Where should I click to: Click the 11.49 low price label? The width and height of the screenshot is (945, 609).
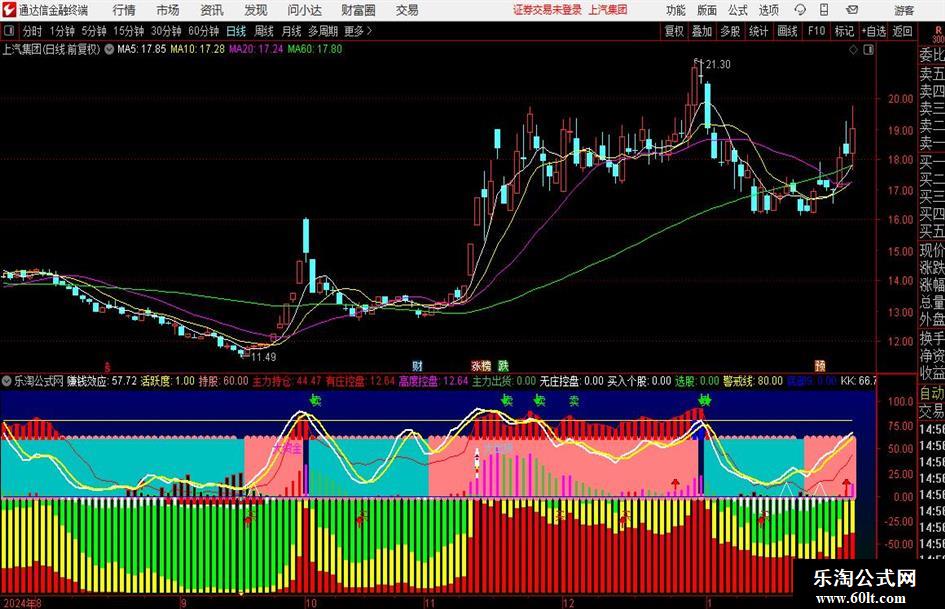(263, 357)
